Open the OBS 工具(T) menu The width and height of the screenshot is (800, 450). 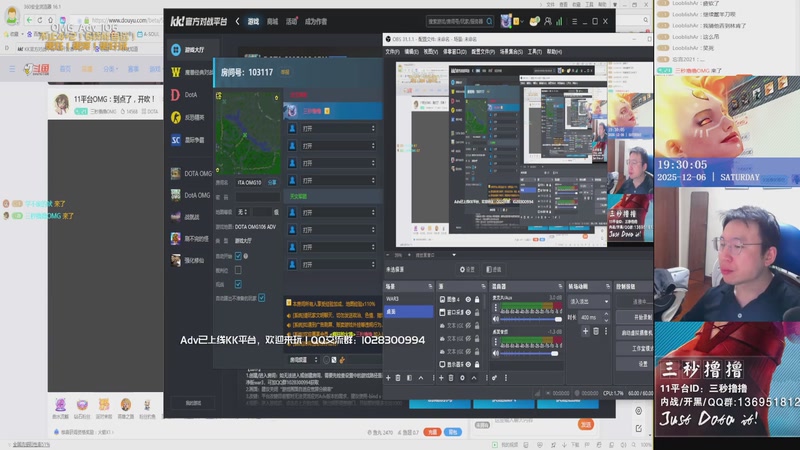[535, 52]
